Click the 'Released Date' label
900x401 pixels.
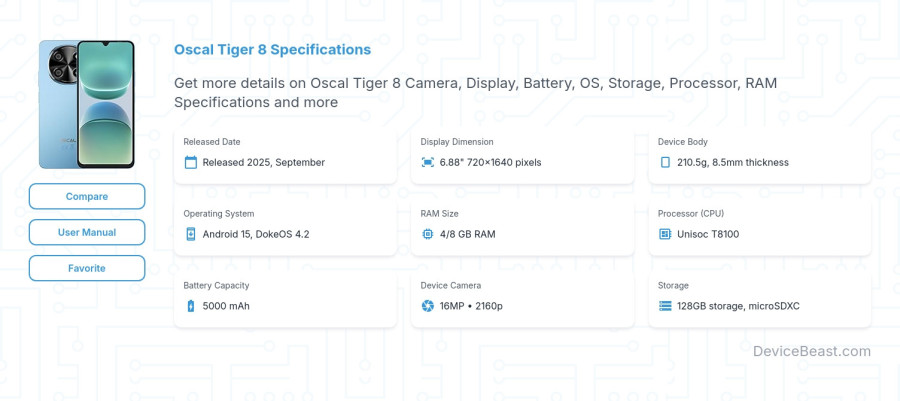(212, 142)
